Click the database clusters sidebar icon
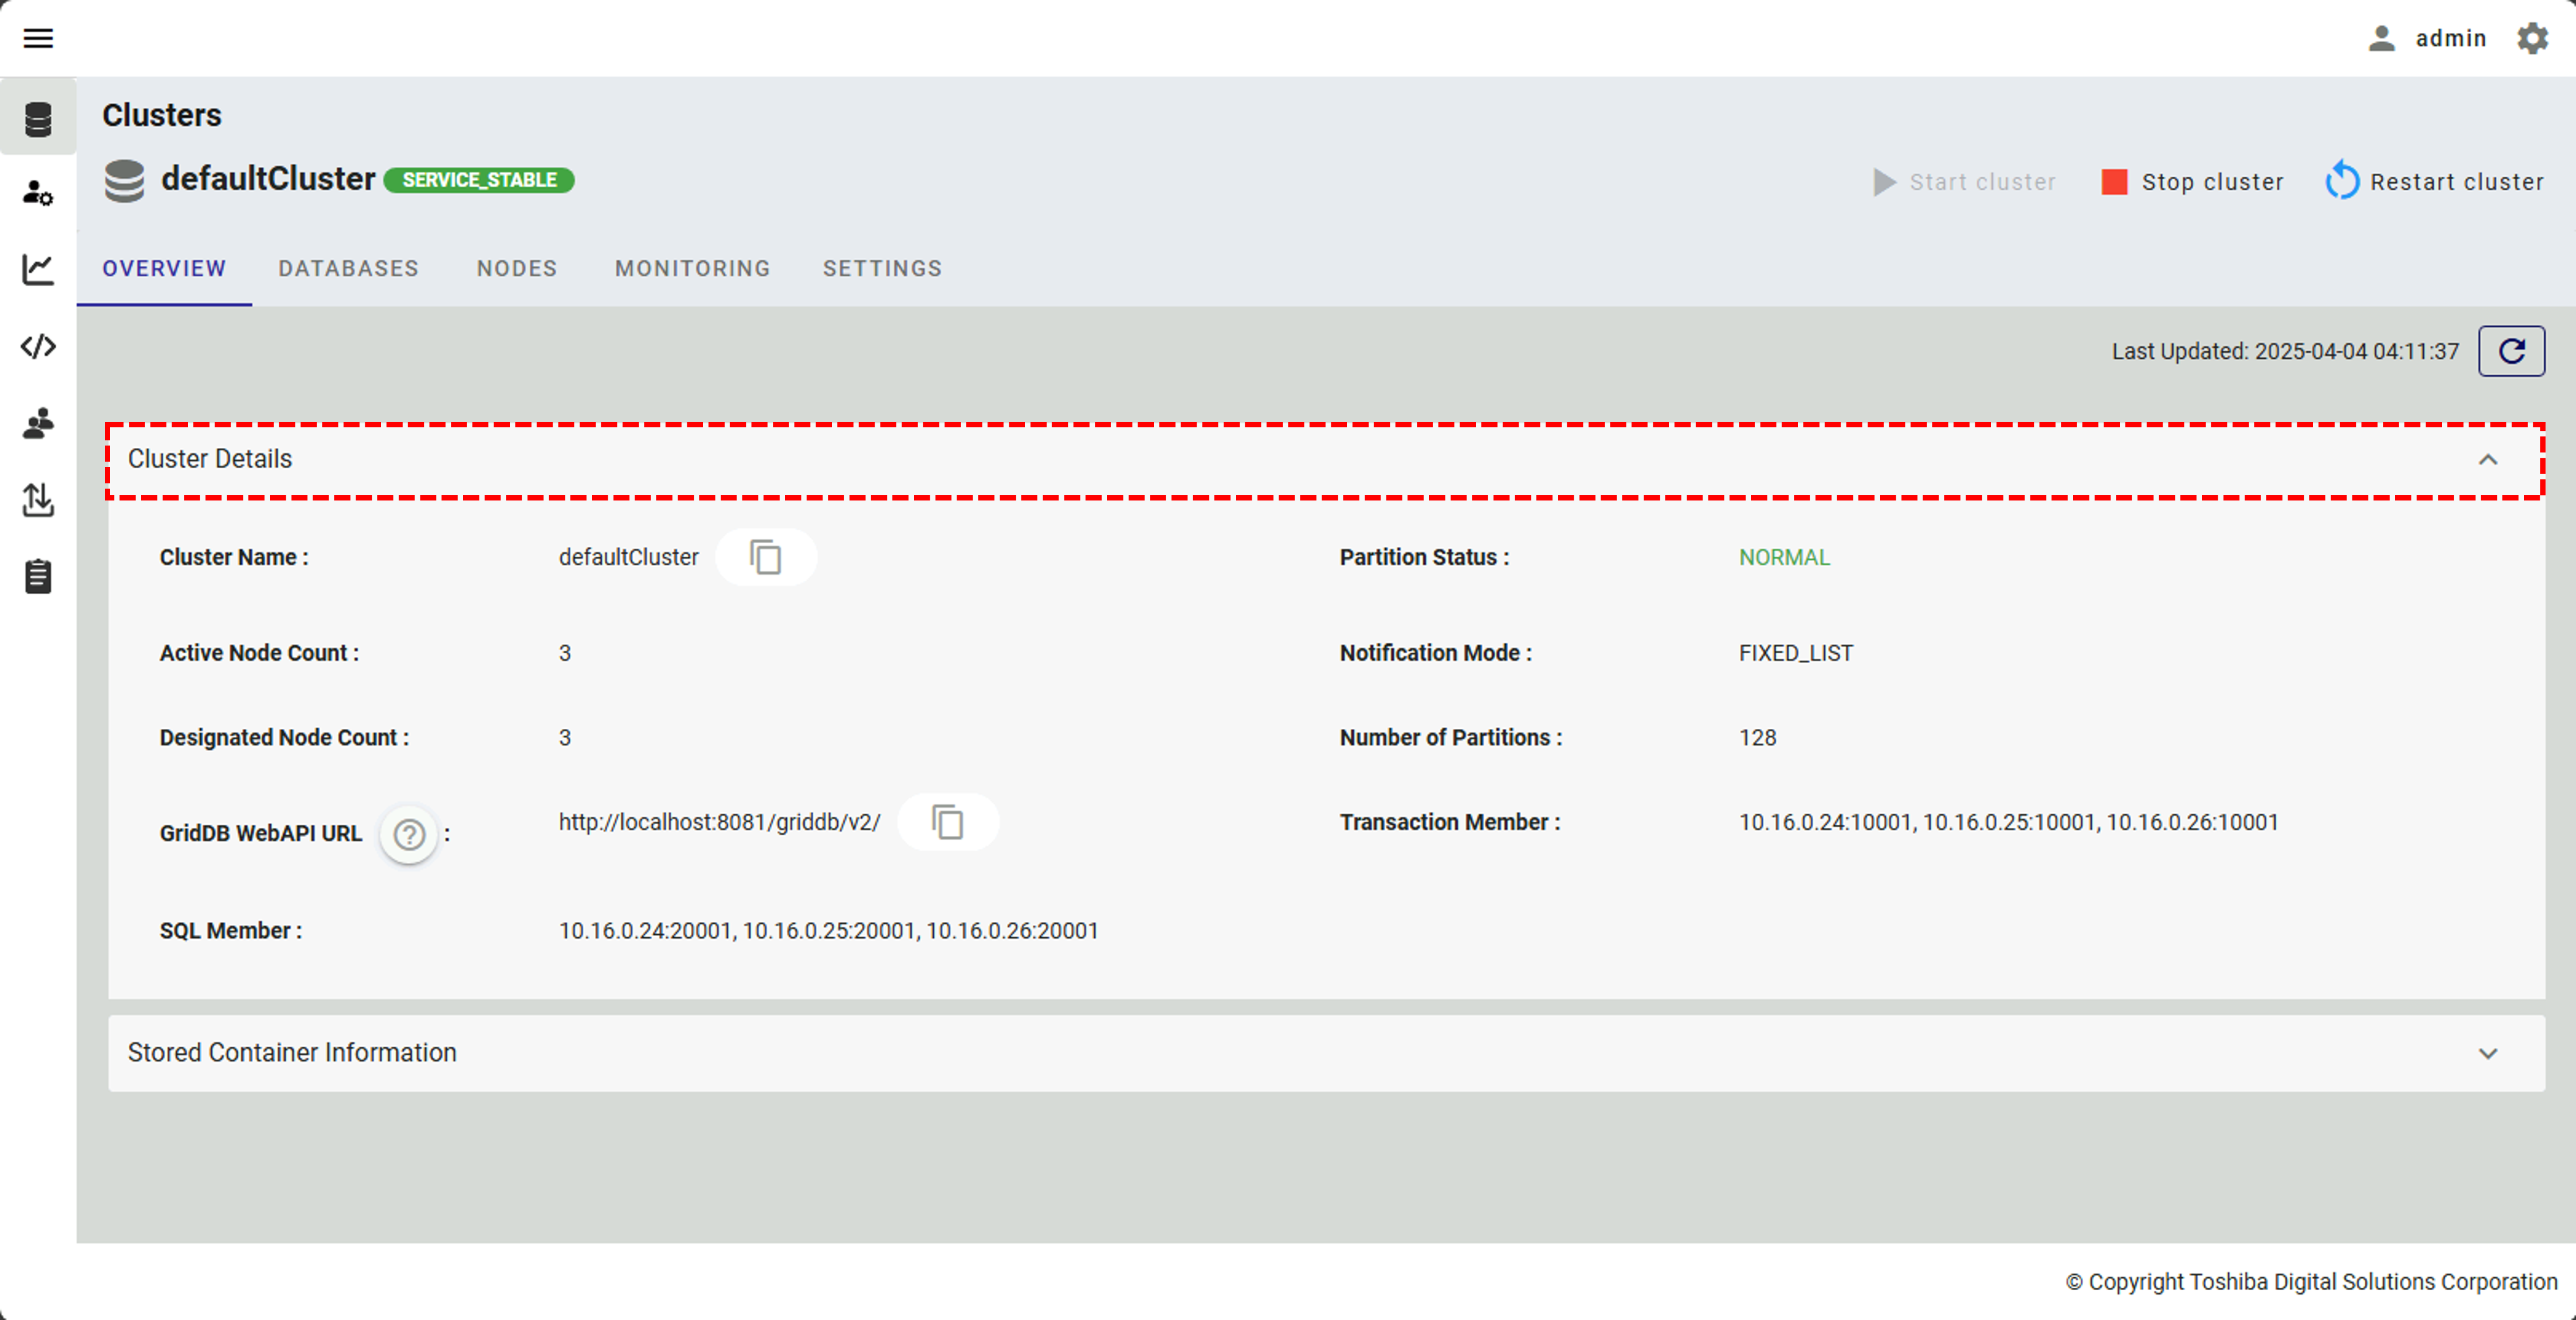The height and width of the screenshot is (1320, 2576). coord(38,119)
